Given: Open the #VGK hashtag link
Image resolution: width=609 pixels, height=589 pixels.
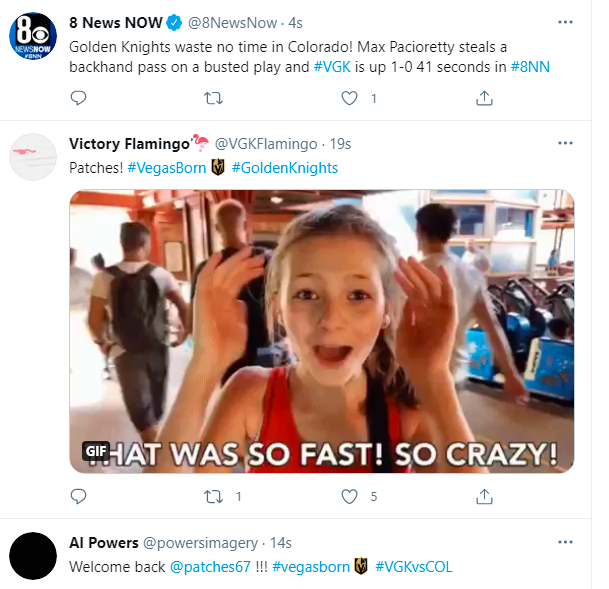Looking at the screenshot, I should tap(331, 66).
